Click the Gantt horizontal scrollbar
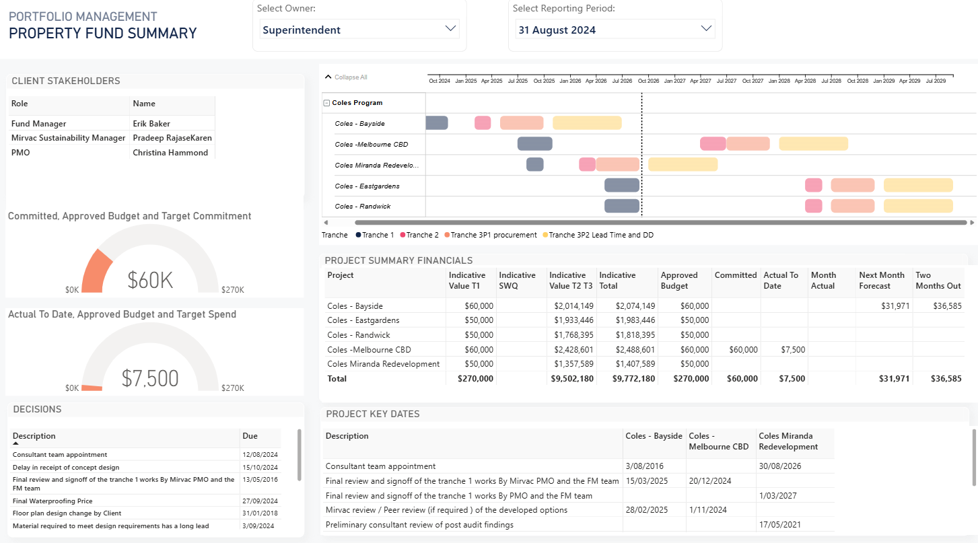The image size is (978, 543). pyautogui.click(x=661, y=223)
